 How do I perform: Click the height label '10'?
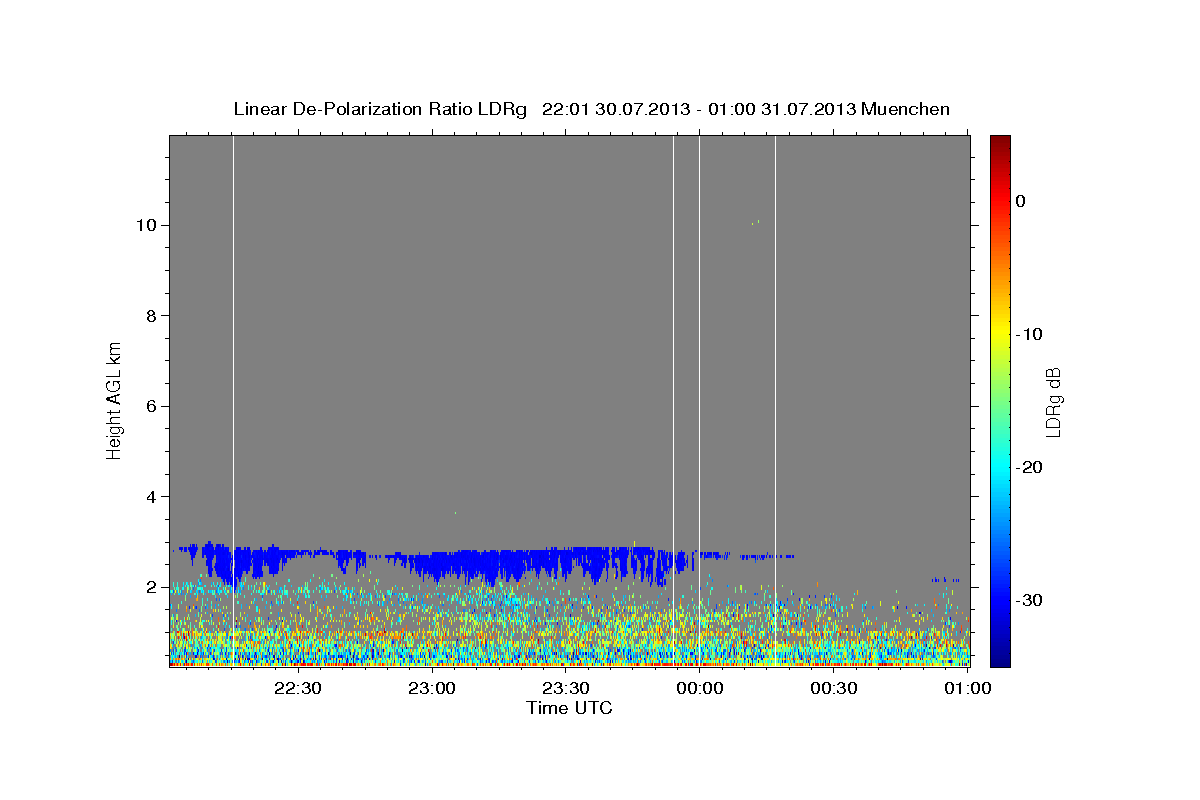click(146, 225)
